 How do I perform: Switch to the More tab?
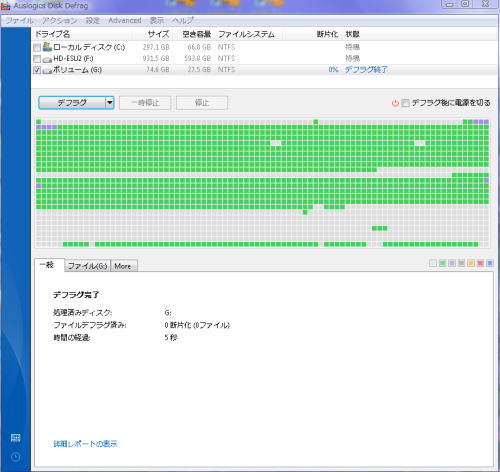coord(123,266)
